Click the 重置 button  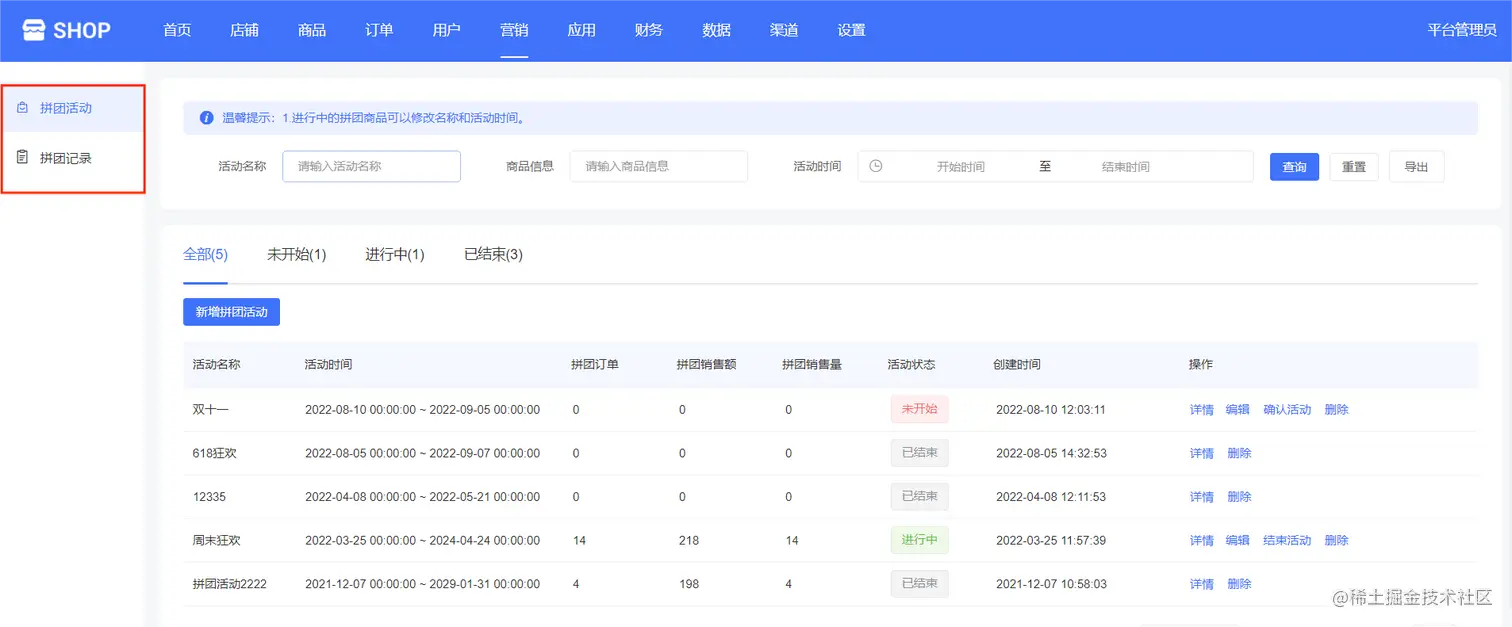[1354, 167]
